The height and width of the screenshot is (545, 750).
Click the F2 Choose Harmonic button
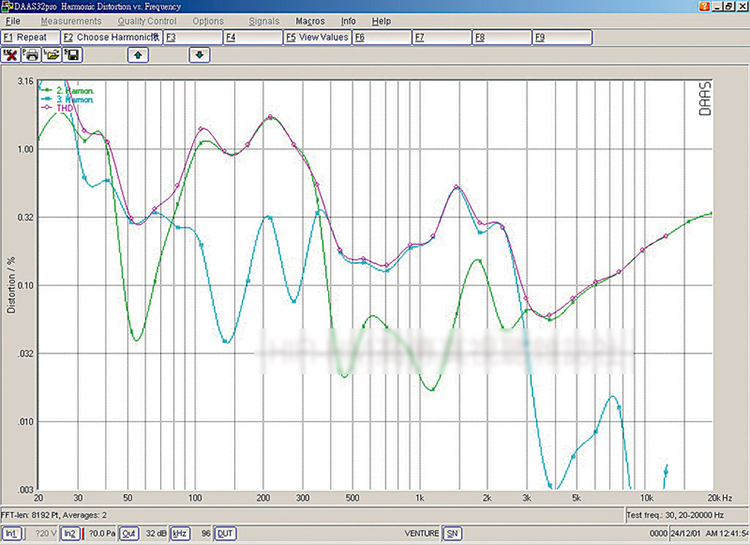pyautogui.click(x=111, y=37)
